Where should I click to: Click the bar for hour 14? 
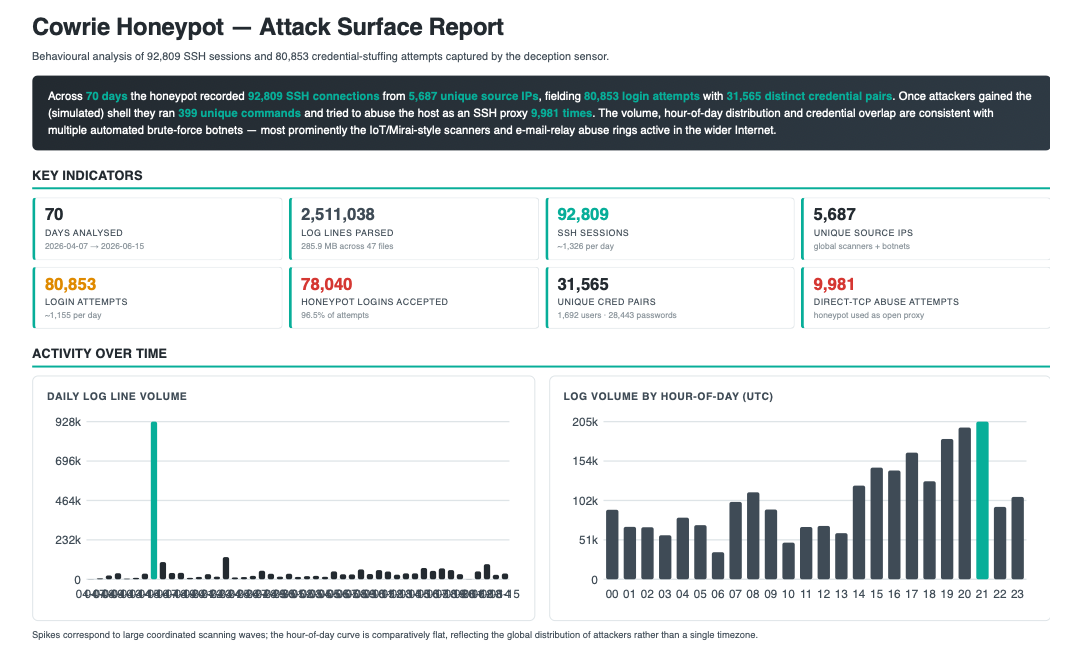[x=859, y=532]
